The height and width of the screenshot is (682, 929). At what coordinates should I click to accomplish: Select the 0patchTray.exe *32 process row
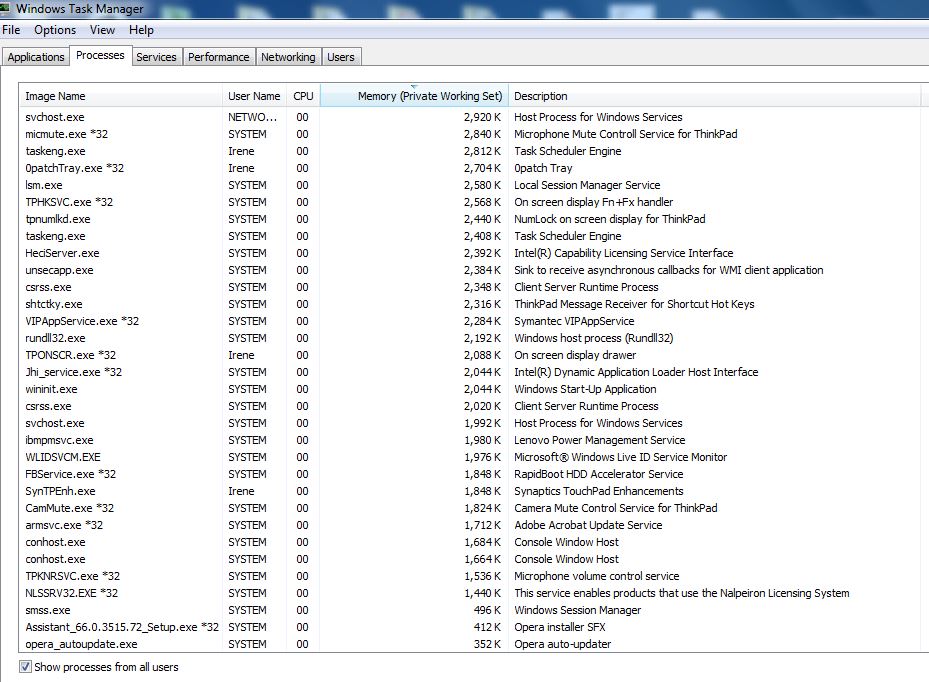point(75,168)
